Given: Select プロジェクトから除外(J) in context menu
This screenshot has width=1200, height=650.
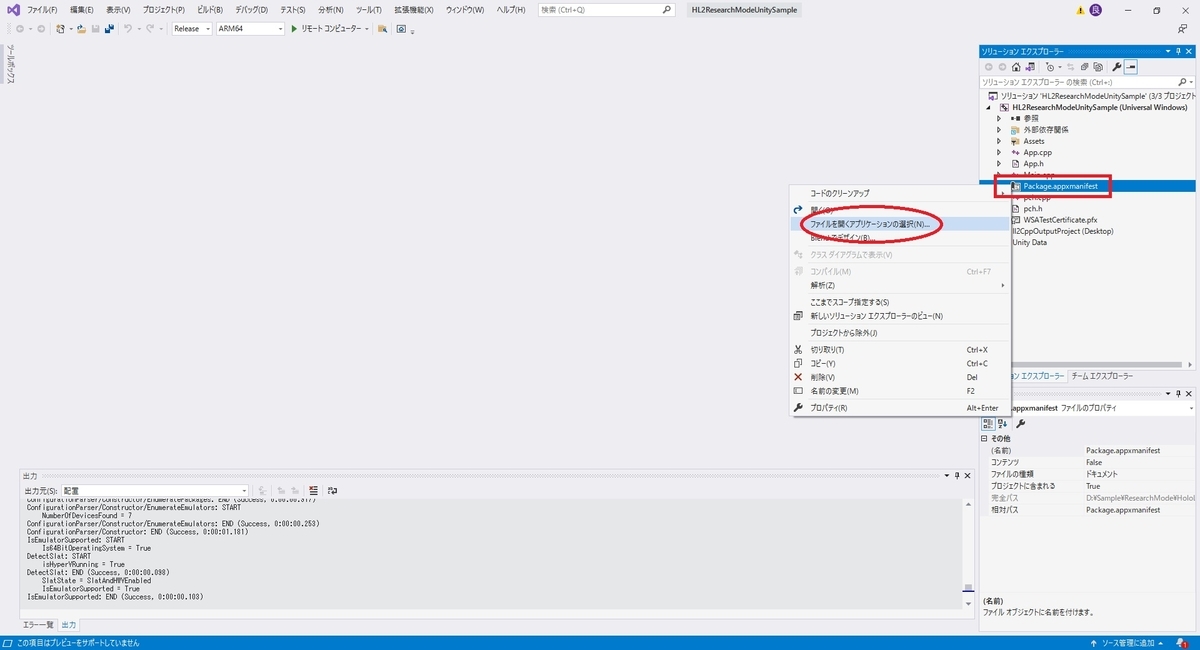Looking at the screenshot, I should click(x=843, y=333).
